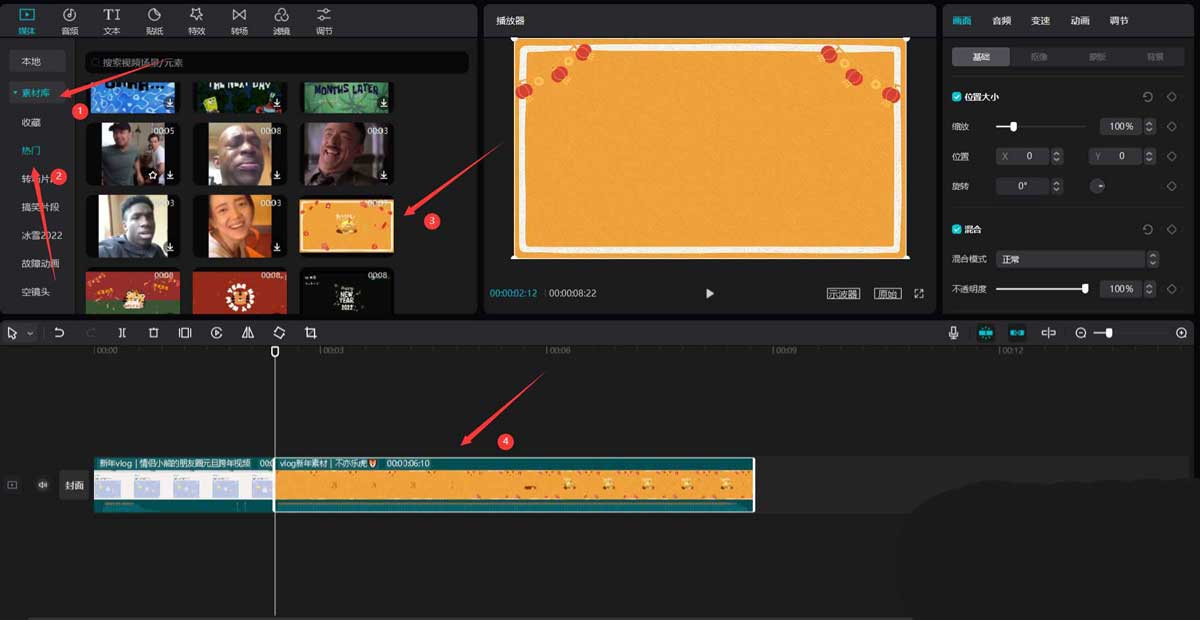Screen dimensions: 1200x620
Task: Click the split clip tool in the timeline toolbar
Action: 122,333
